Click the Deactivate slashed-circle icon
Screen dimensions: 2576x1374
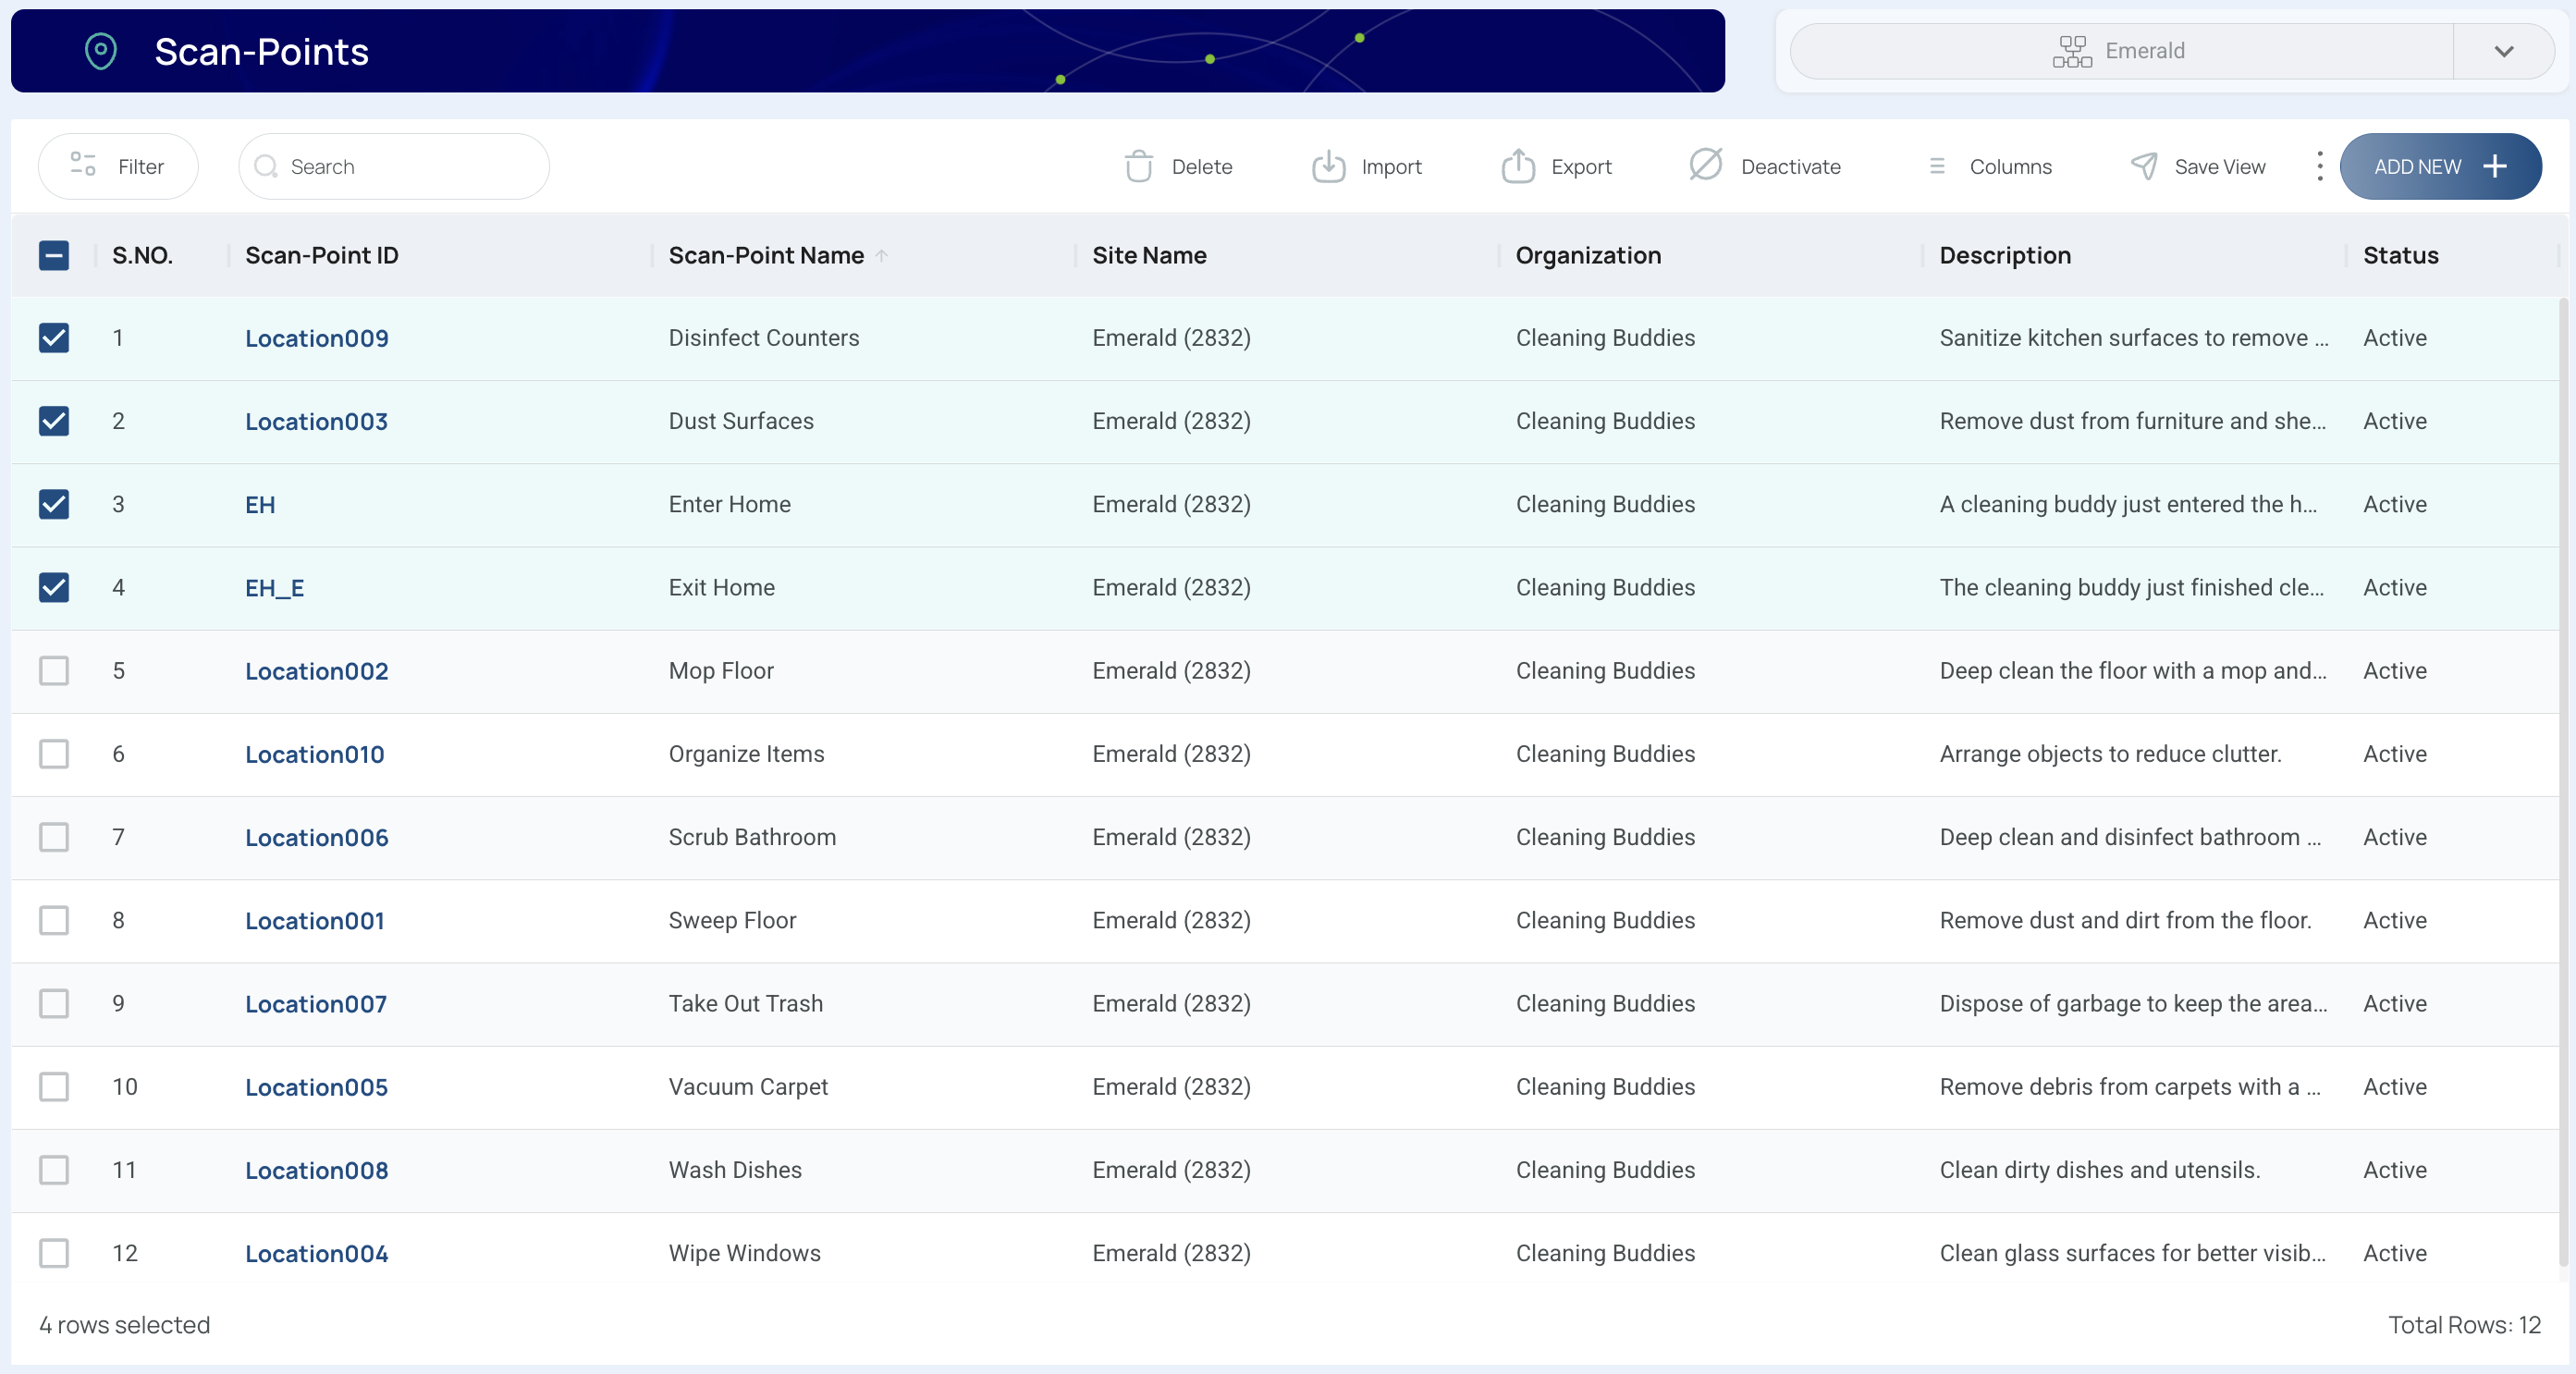click(x=1706, y=165)
